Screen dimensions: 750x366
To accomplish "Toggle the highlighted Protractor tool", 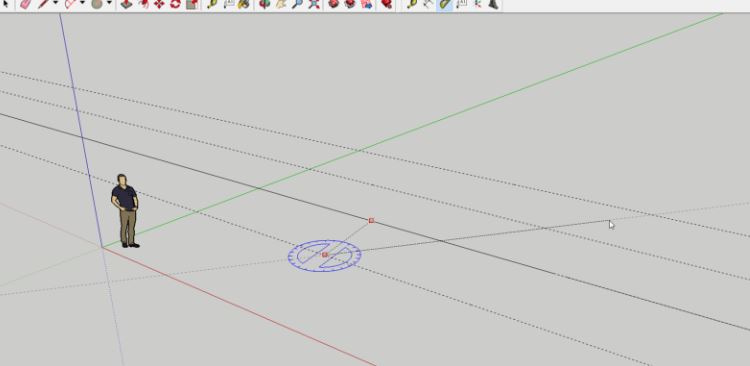I will 445,5.
